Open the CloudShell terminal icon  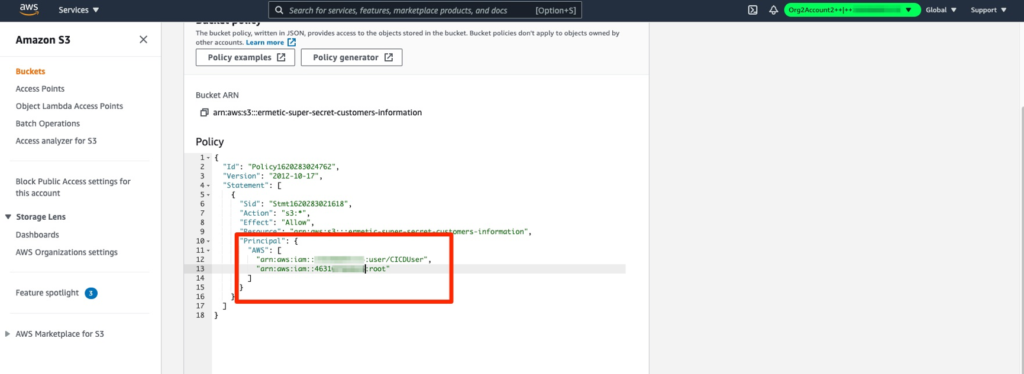(752, 10)
